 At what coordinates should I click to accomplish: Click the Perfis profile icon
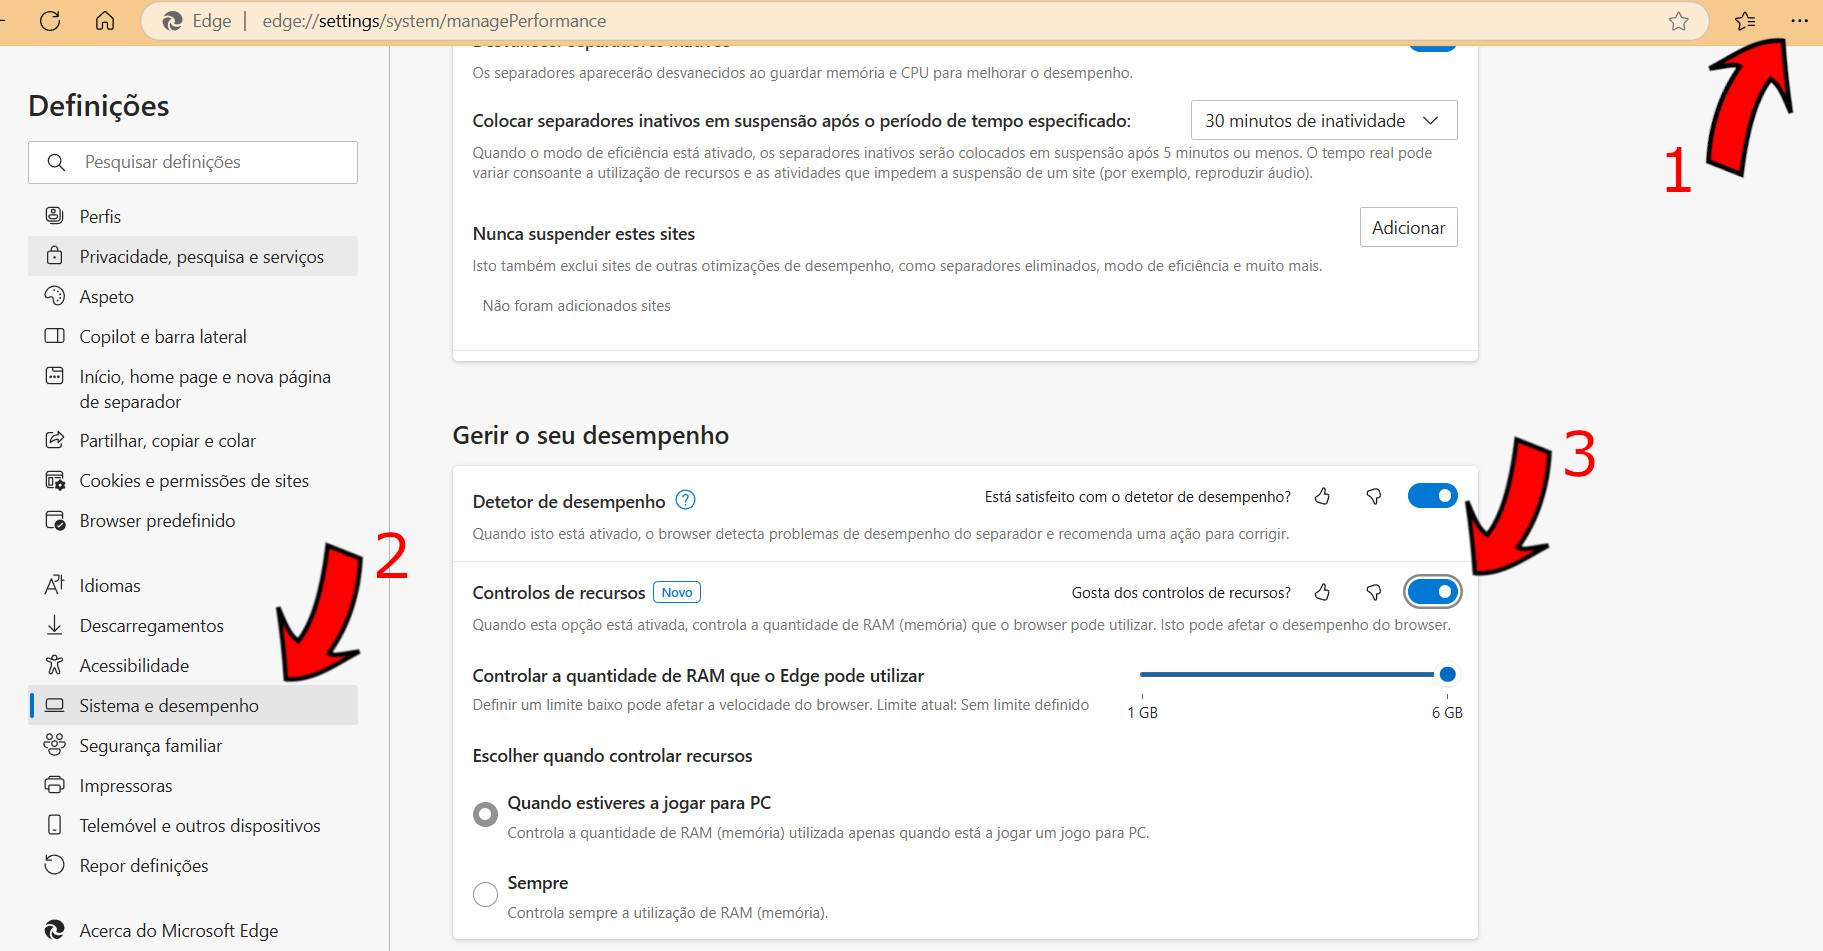click(55, 216)
